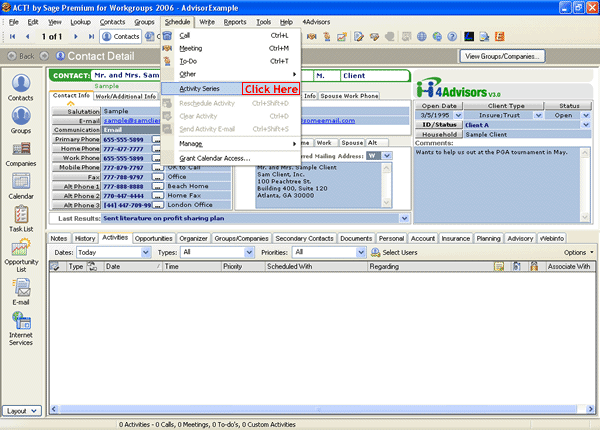Open the Dates filter dropdown

click(145, 252)
